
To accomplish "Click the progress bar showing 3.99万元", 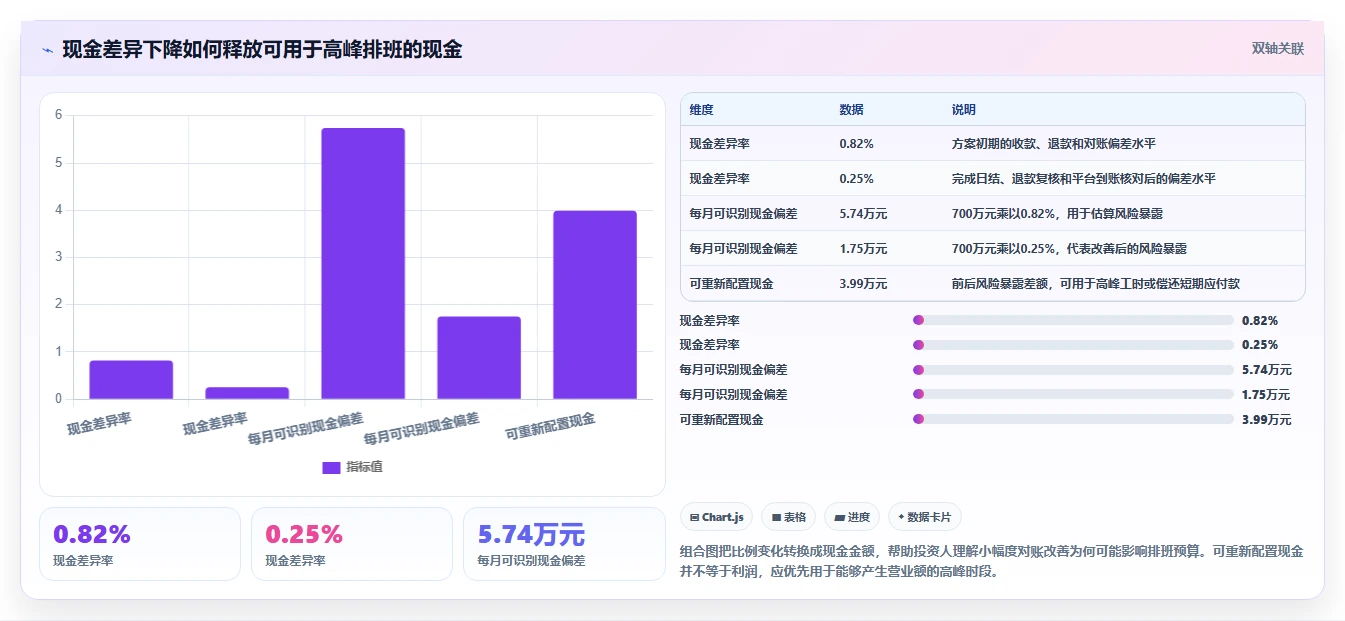I will tap(1073, 420).
